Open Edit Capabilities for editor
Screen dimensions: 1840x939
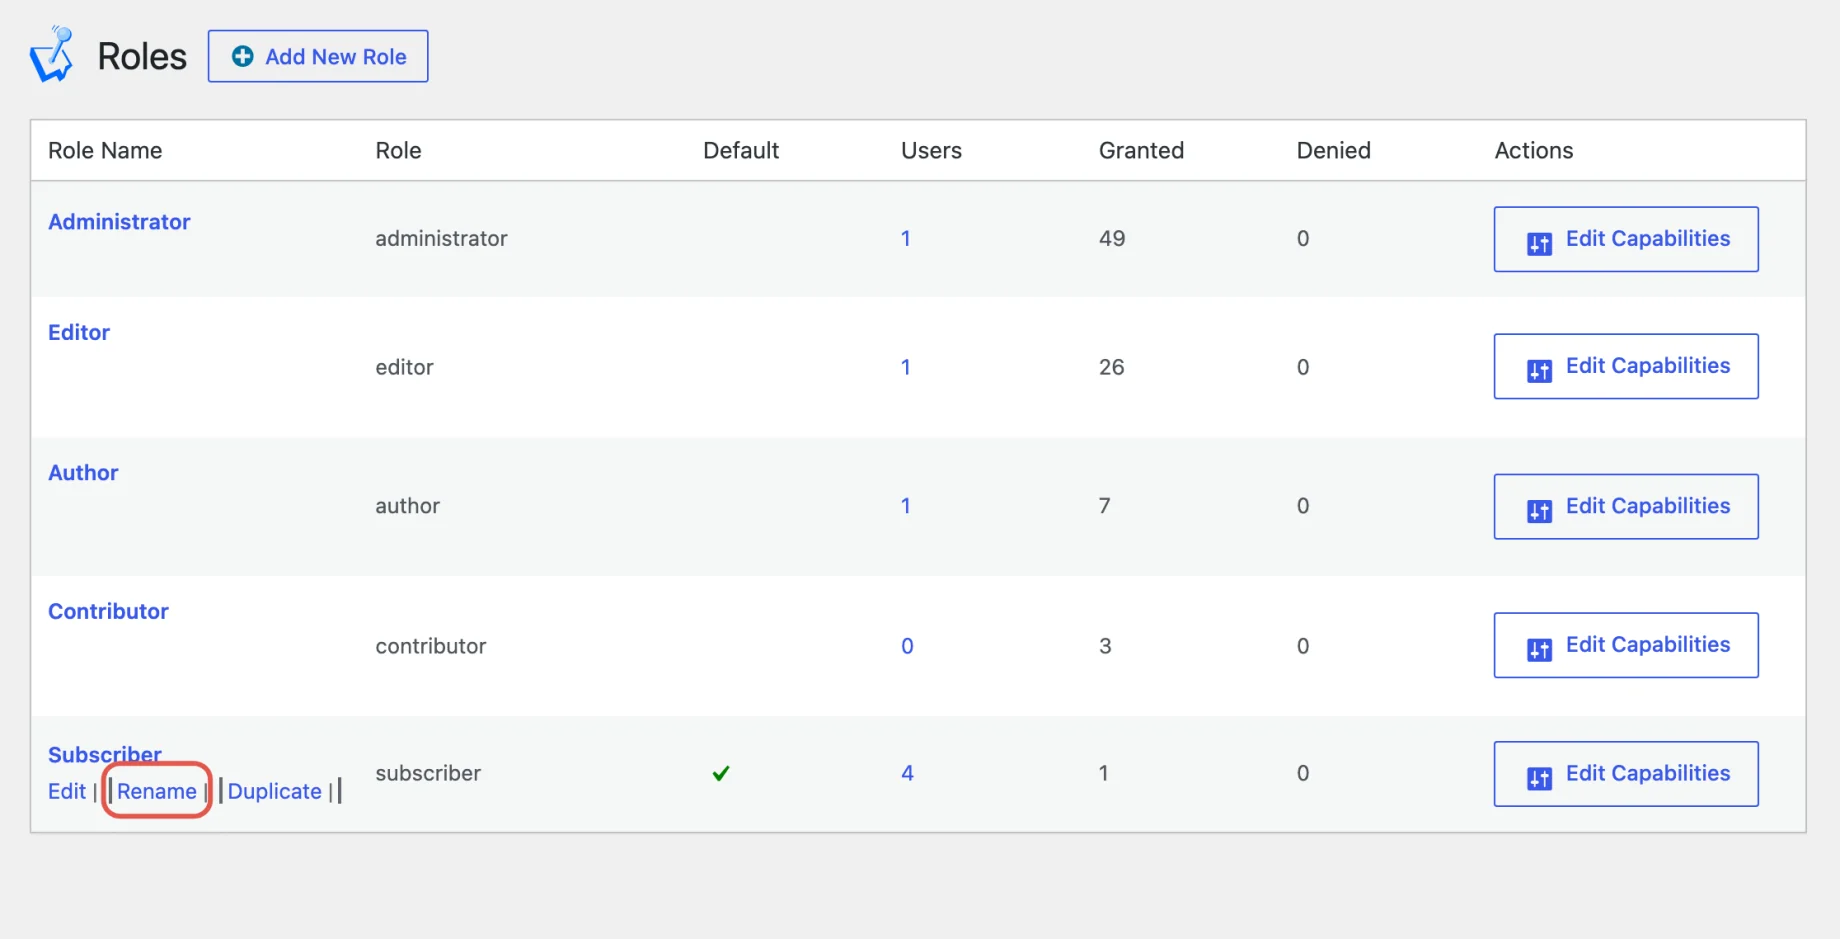click(x=1626, y=366)
